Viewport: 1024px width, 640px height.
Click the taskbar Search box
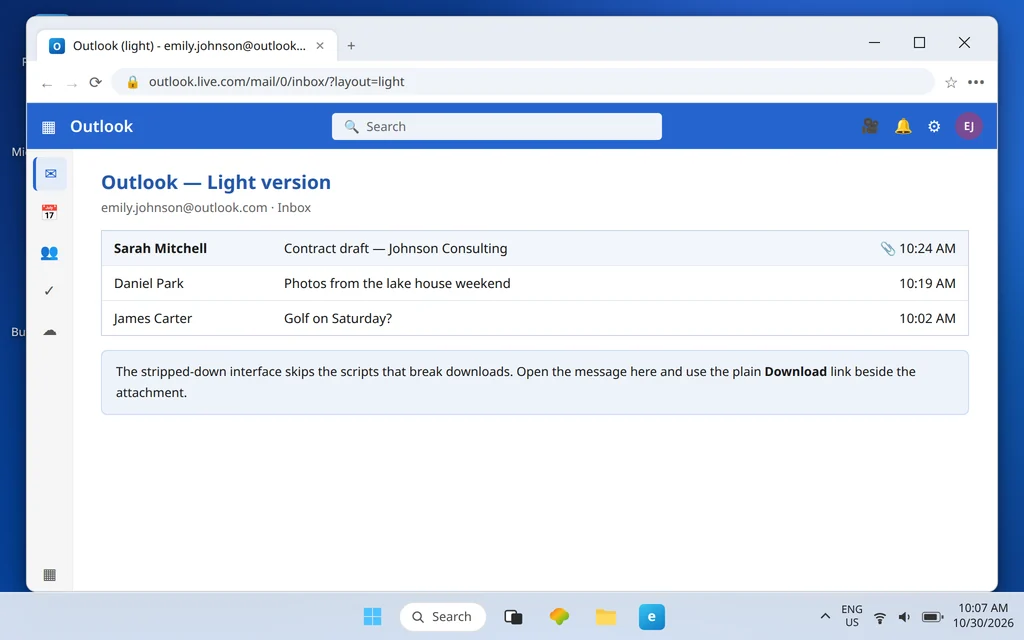click(x=443, y=616)
